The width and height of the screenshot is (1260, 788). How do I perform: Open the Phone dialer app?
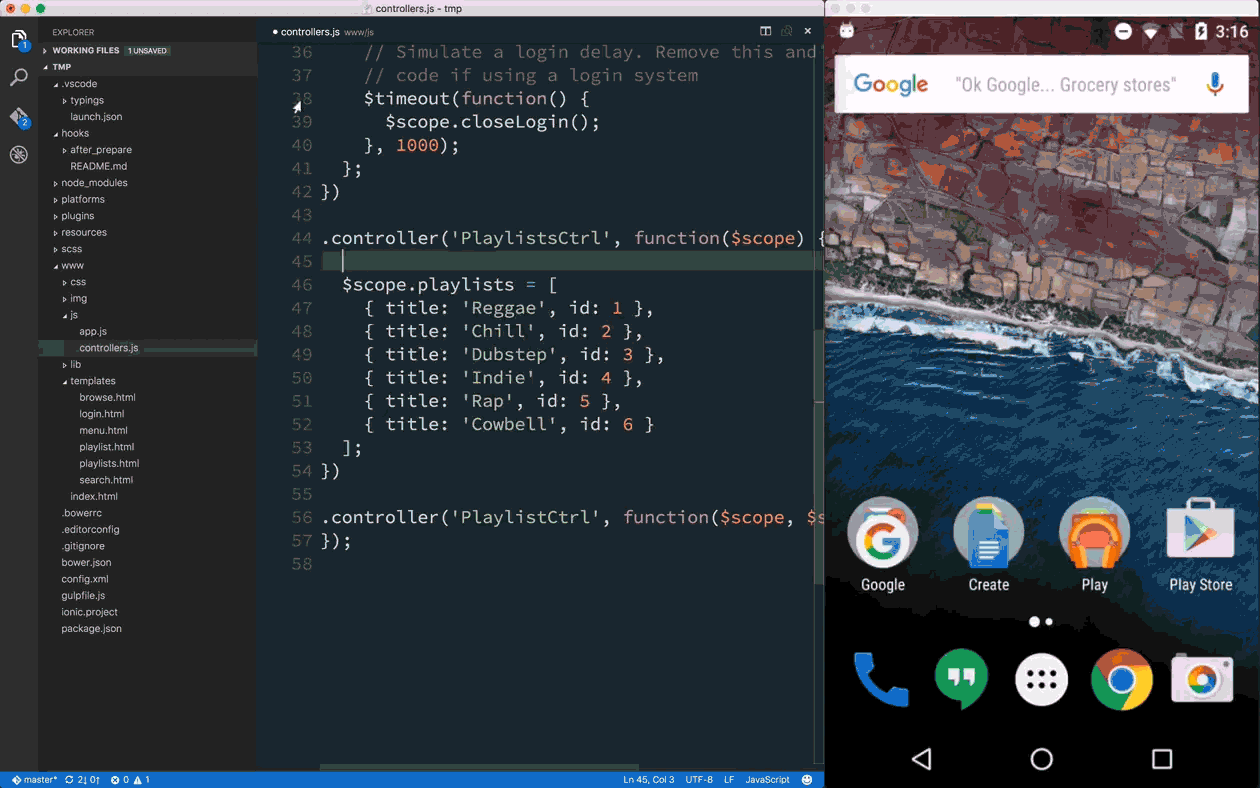881,679
